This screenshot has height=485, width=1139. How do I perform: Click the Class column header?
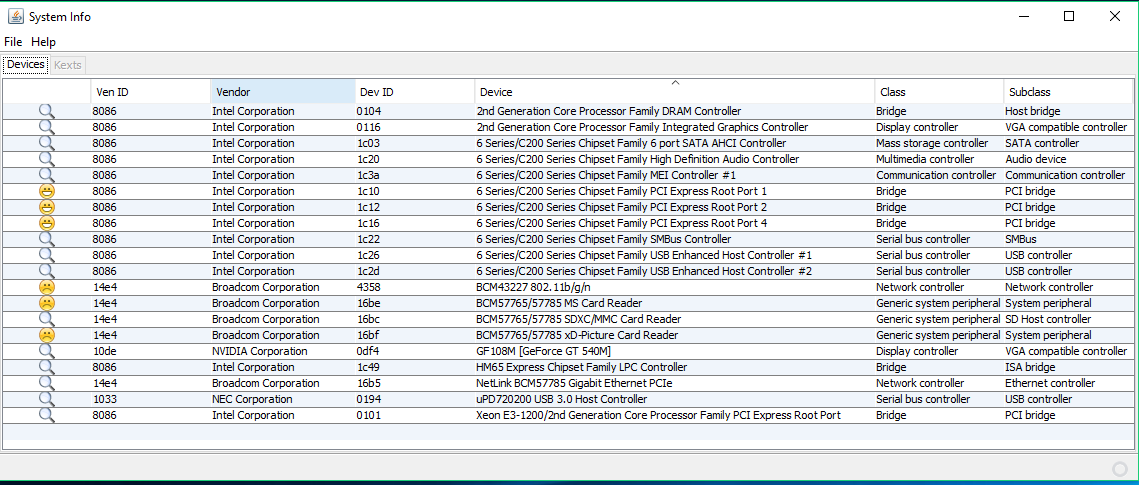pos(939,91)
